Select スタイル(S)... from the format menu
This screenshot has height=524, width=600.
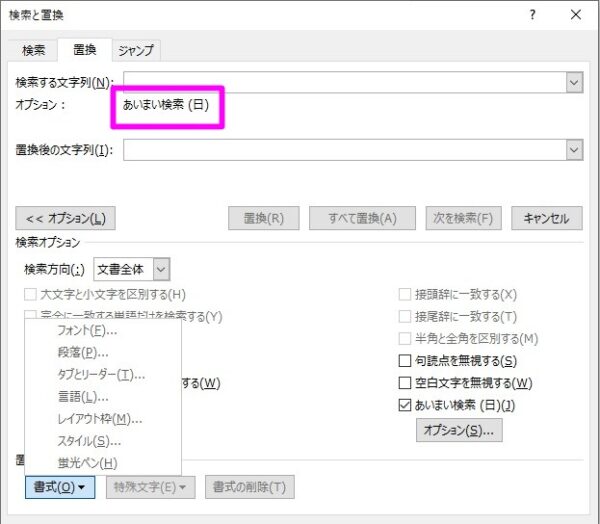coord(89,441)
